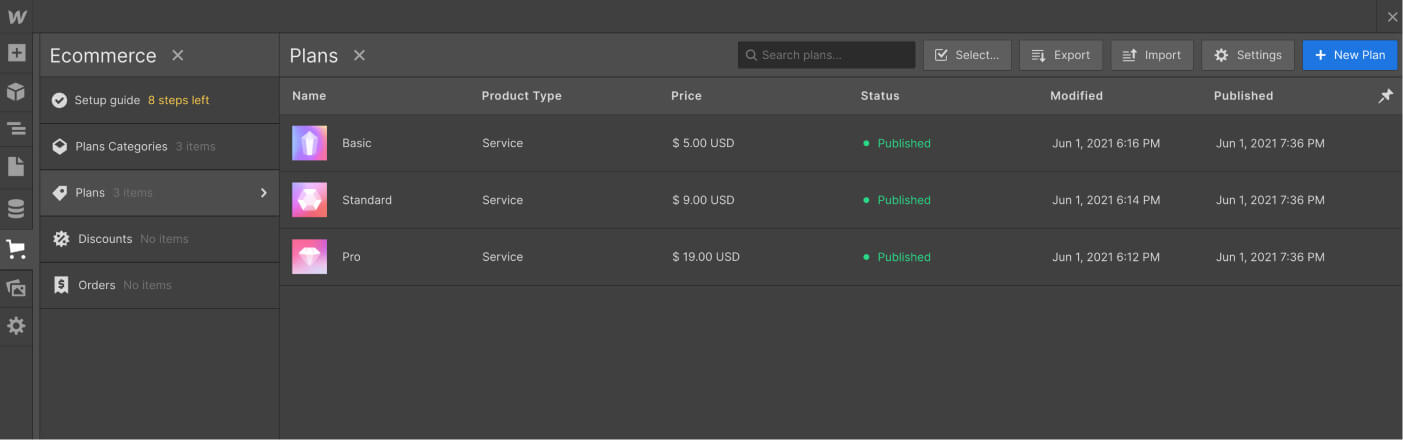
Task: Click Select… to enable item checkboxes
Action: tap(967, 55)
